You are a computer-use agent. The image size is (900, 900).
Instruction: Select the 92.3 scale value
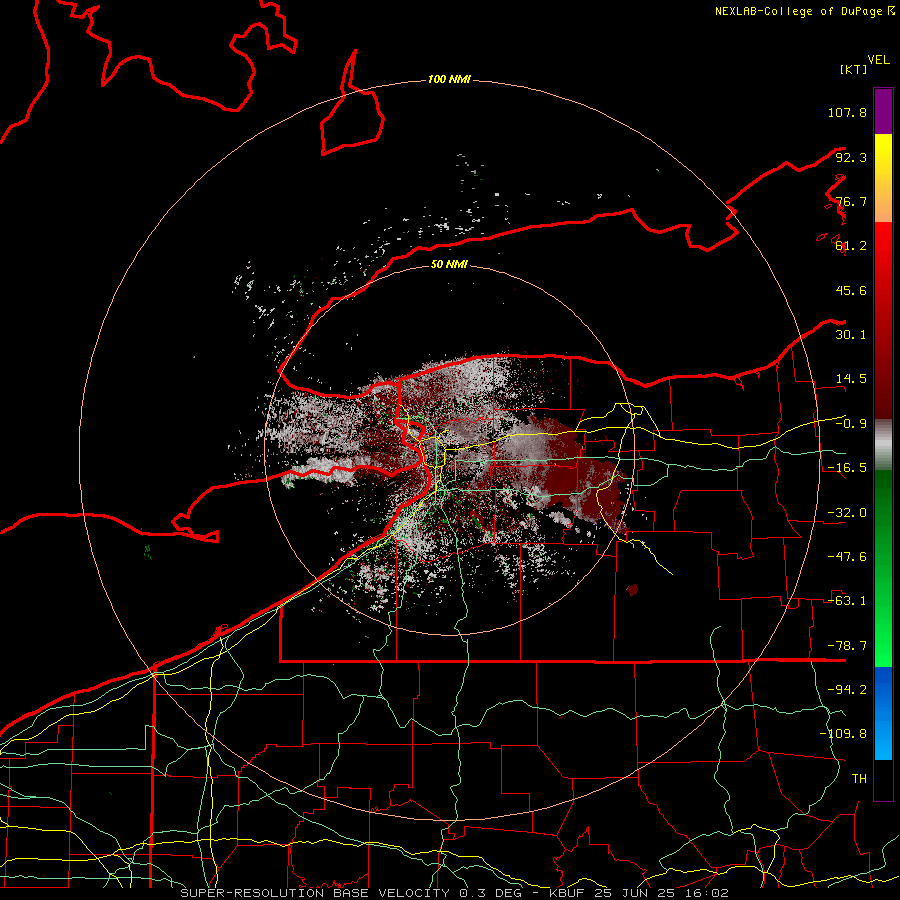851,157
